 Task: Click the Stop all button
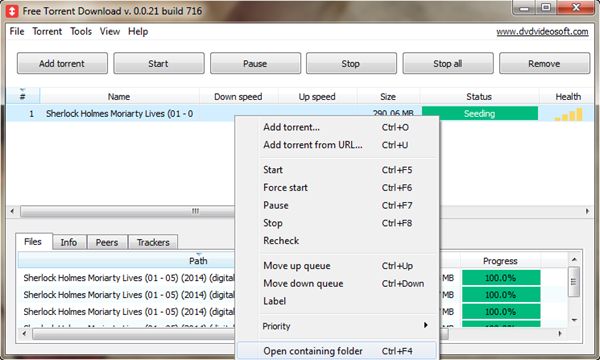448,64
